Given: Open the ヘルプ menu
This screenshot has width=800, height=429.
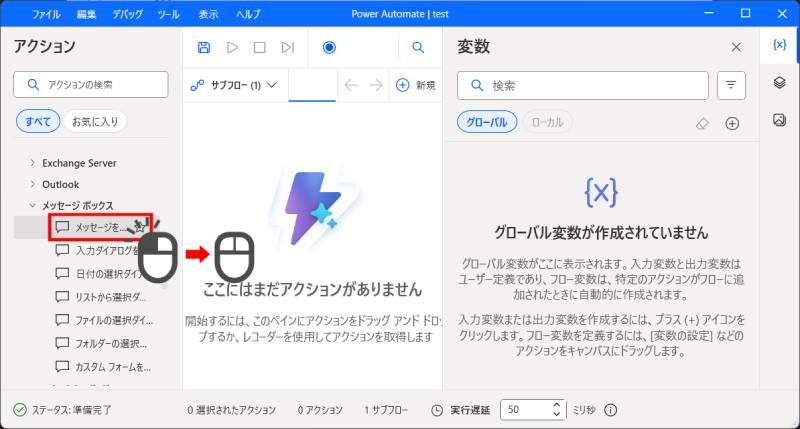Looking at the screenshot, I should coord(248,14).
